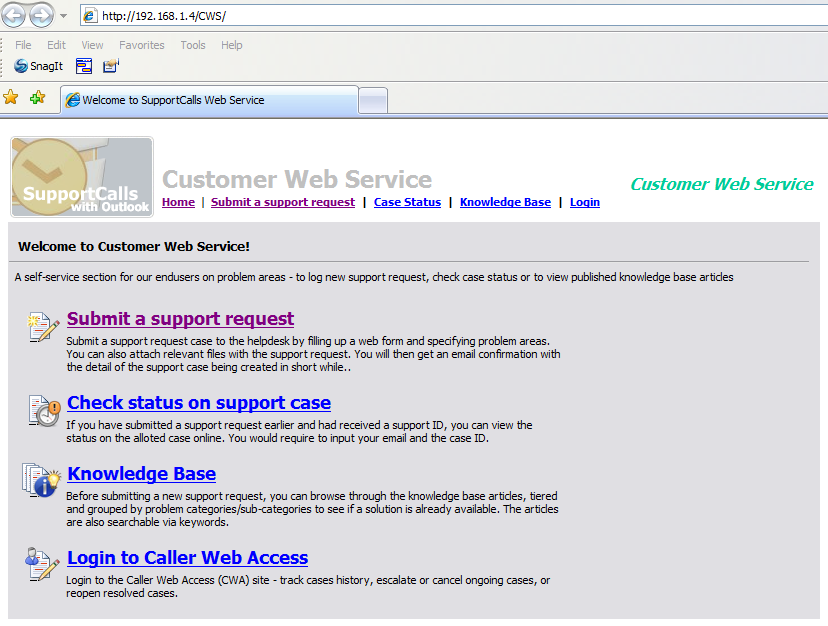The height and width of the screenshot is (626, 828).
Task: Open the Case Status navigation link
Action: pos(407,202)
